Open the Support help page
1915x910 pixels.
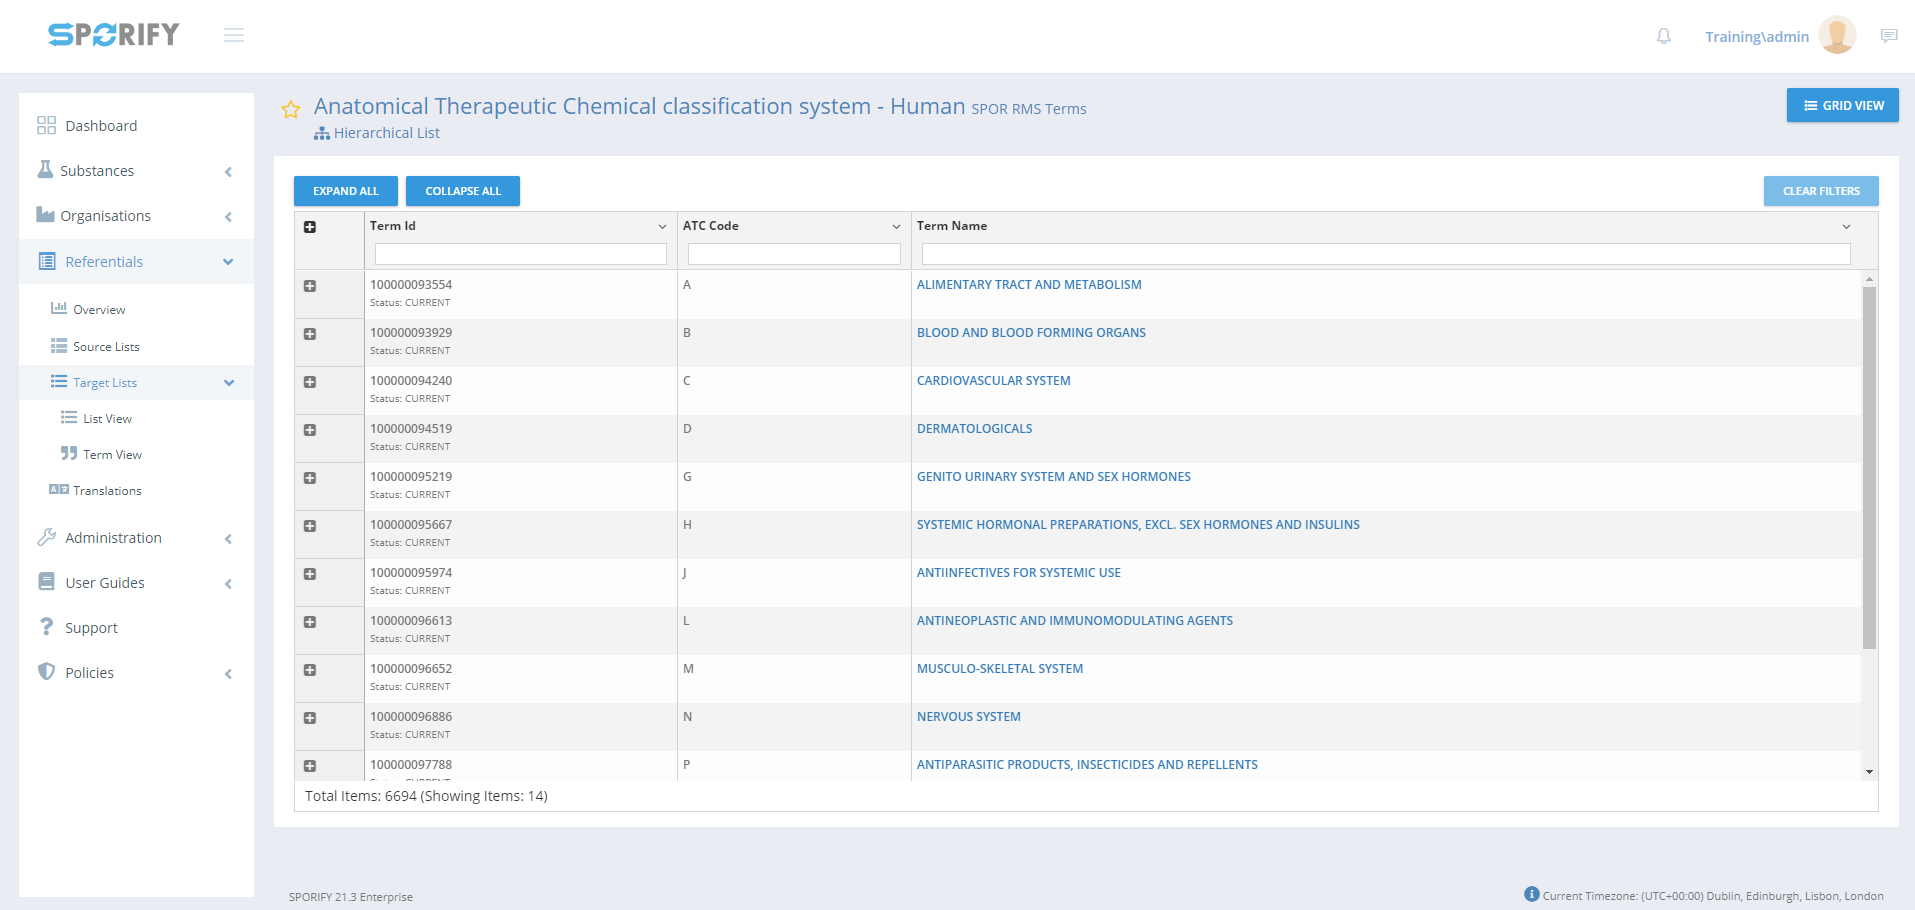click(91, 628)
